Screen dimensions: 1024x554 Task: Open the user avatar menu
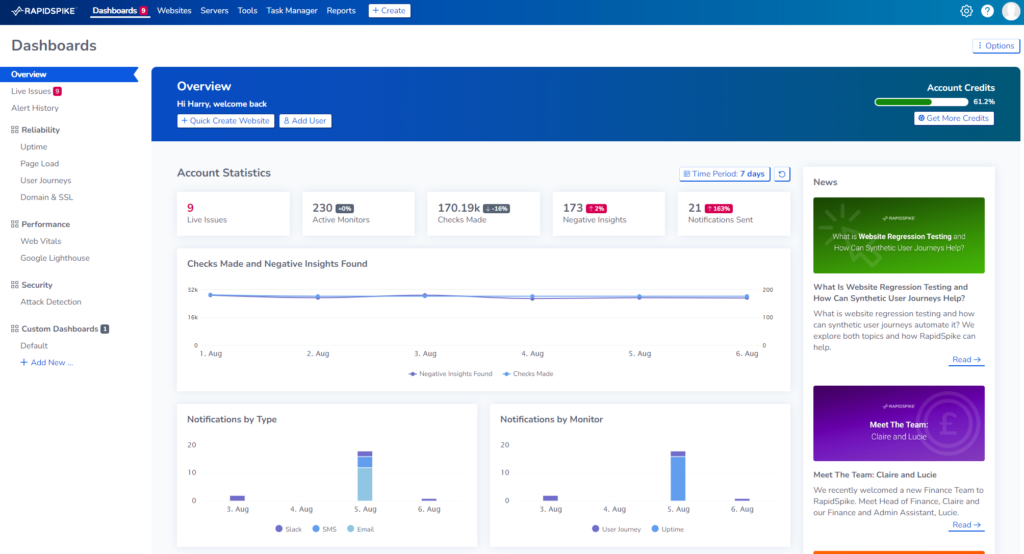1011,11
